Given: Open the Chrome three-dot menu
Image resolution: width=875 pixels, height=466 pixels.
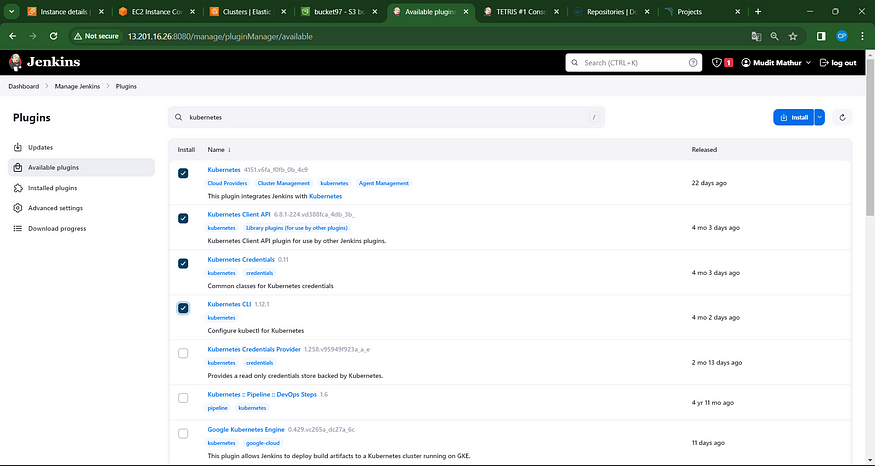Looking at the screenshot, I should coord(862,36).
